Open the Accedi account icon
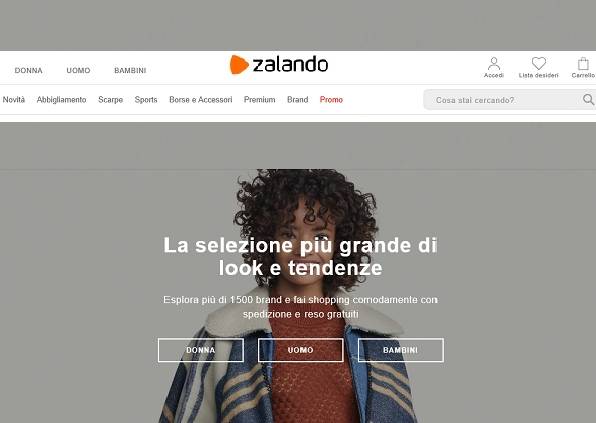This screenshot has width=596, height=423. click(494, 63)
